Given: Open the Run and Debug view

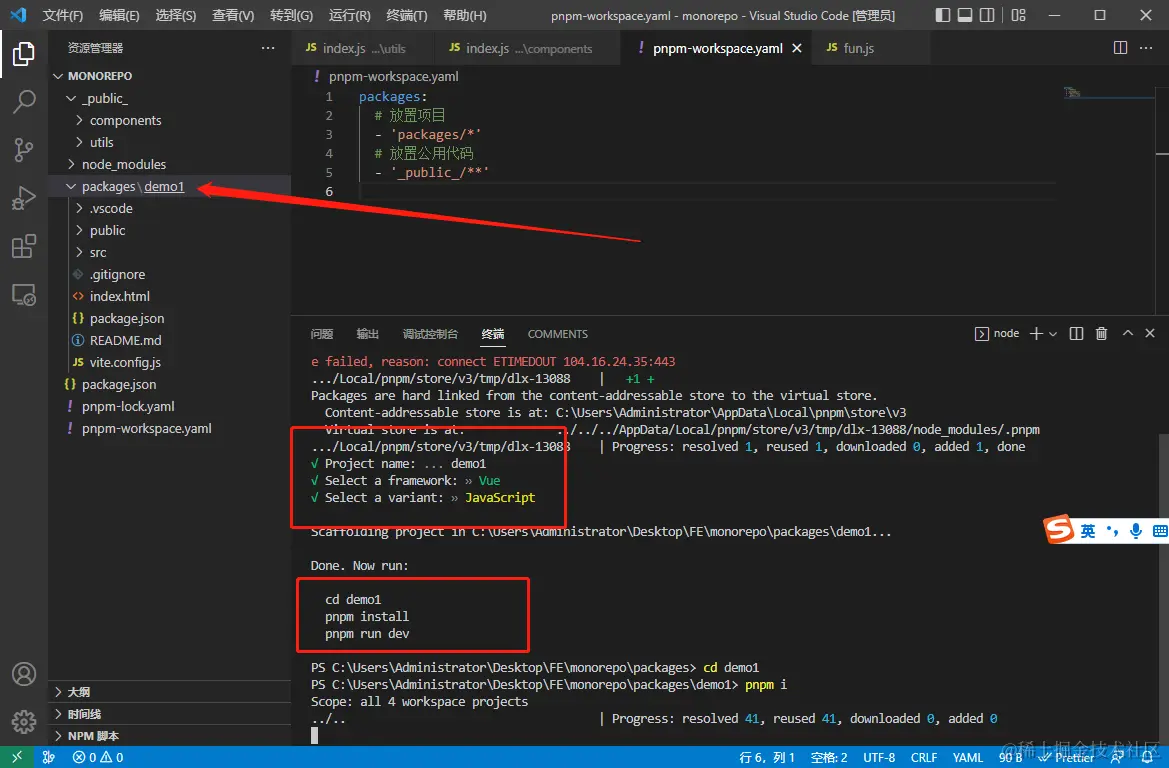Looking at the screenshot, I should point(24,198).
